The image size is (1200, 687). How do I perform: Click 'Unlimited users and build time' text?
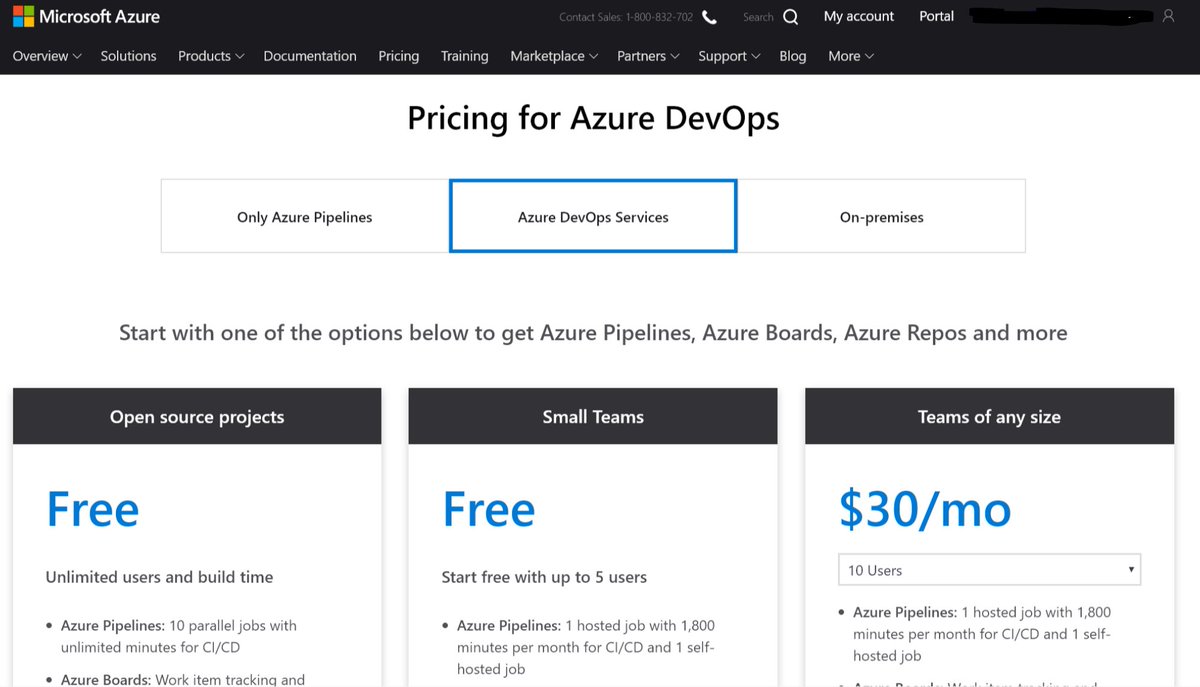(x=160, y=577)
